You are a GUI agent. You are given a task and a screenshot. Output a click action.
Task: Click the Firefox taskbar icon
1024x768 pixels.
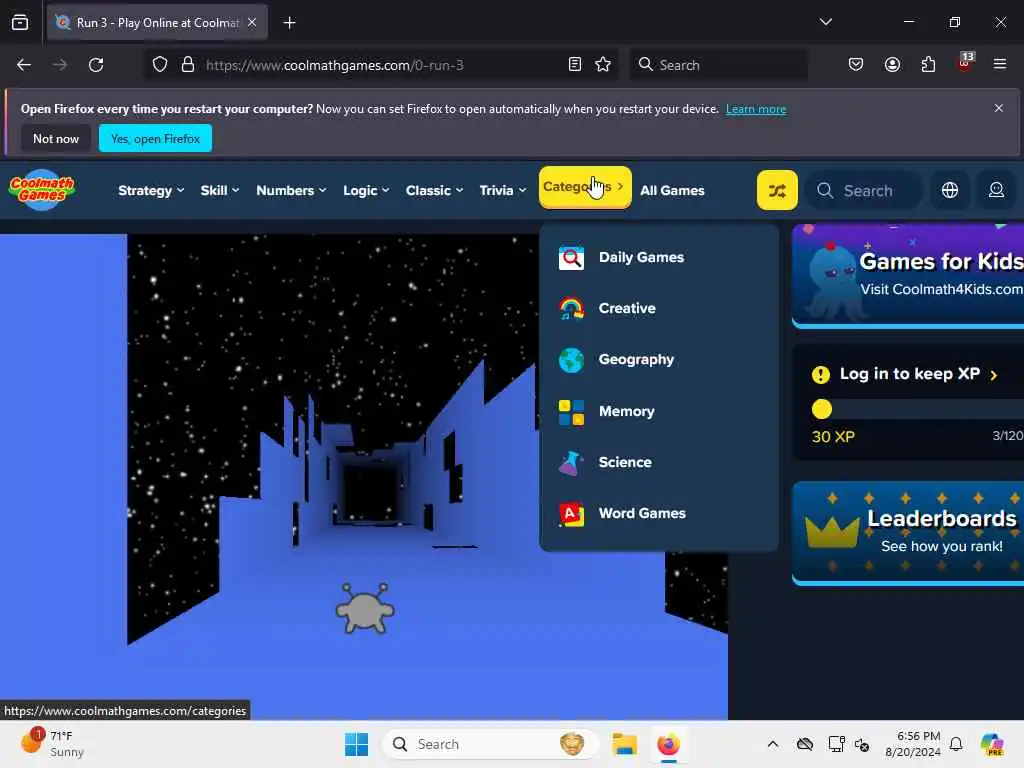pos(668,744)
